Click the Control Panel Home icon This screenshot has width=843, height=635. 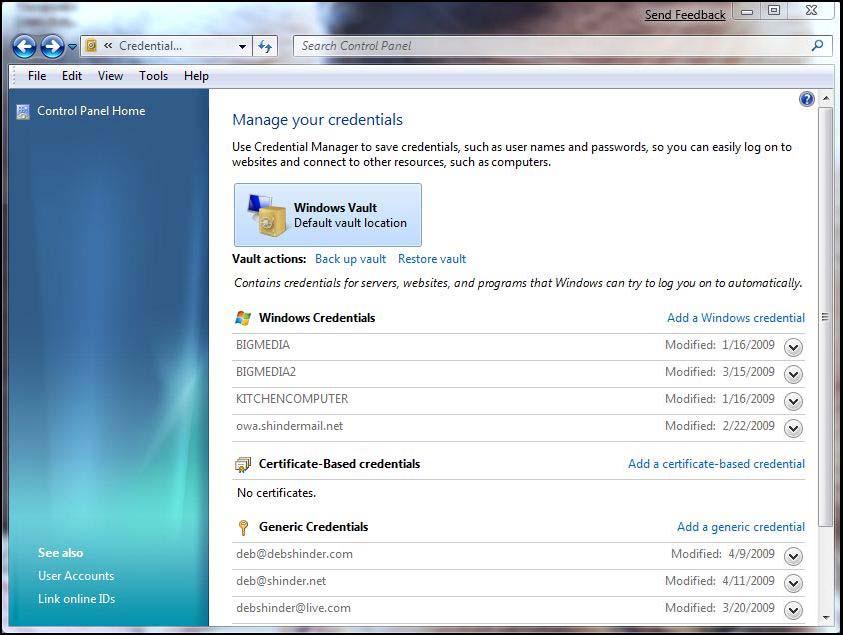point(23,112)
